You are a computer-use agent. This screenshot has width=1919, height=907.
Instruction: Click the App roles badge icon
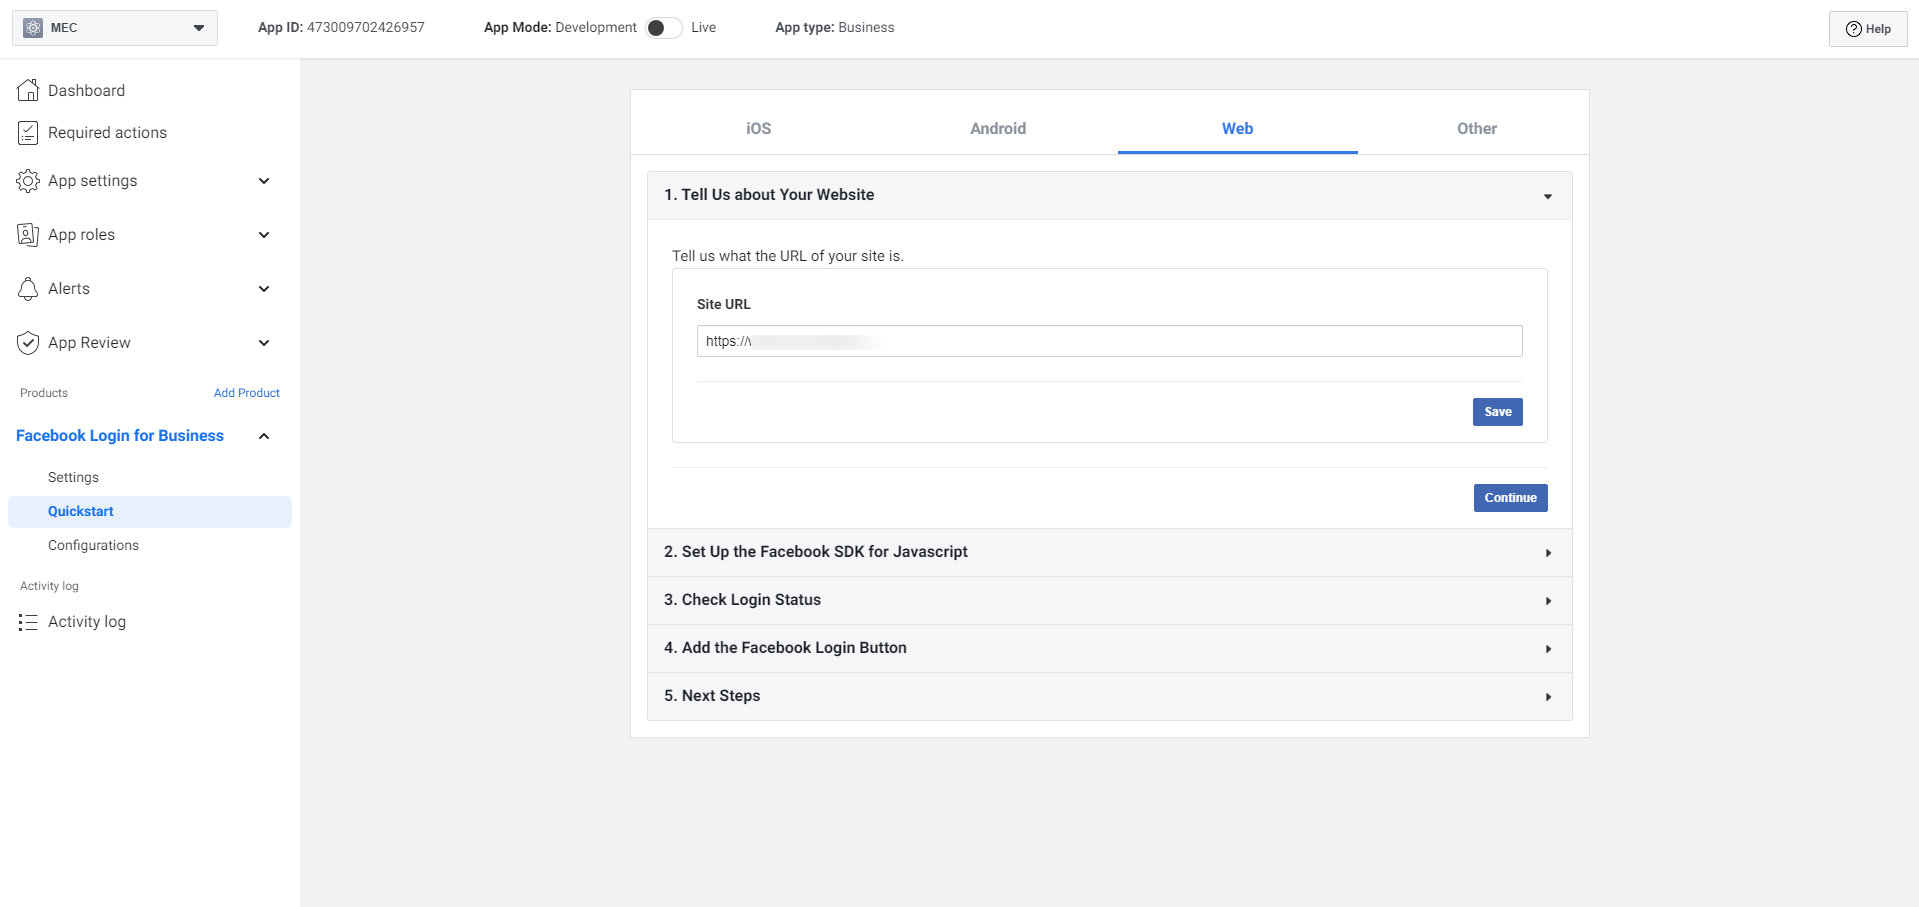[x=28, y=235]
